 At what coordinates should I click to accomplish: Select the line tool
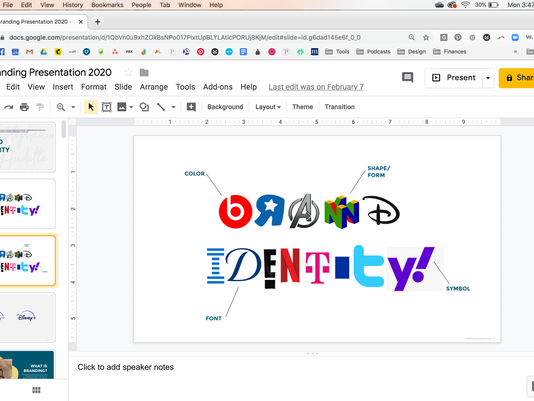(x=161, y=107)
